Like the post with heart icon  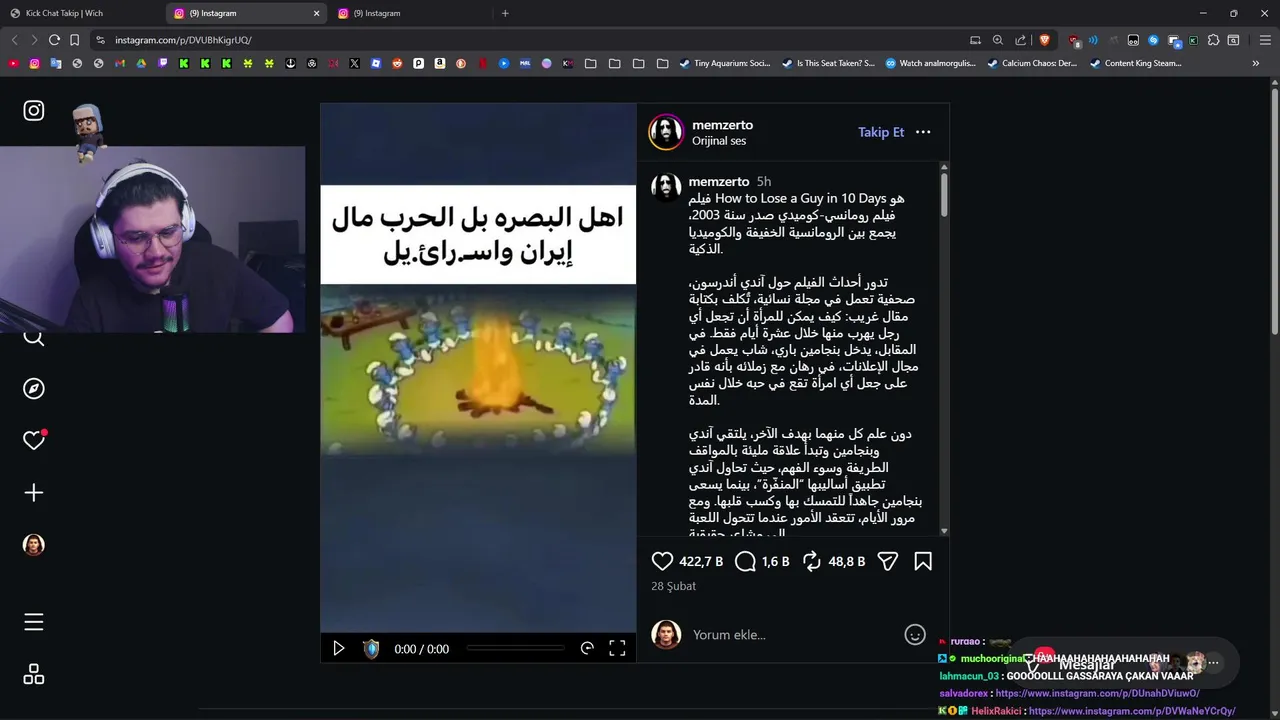point(662,562)
